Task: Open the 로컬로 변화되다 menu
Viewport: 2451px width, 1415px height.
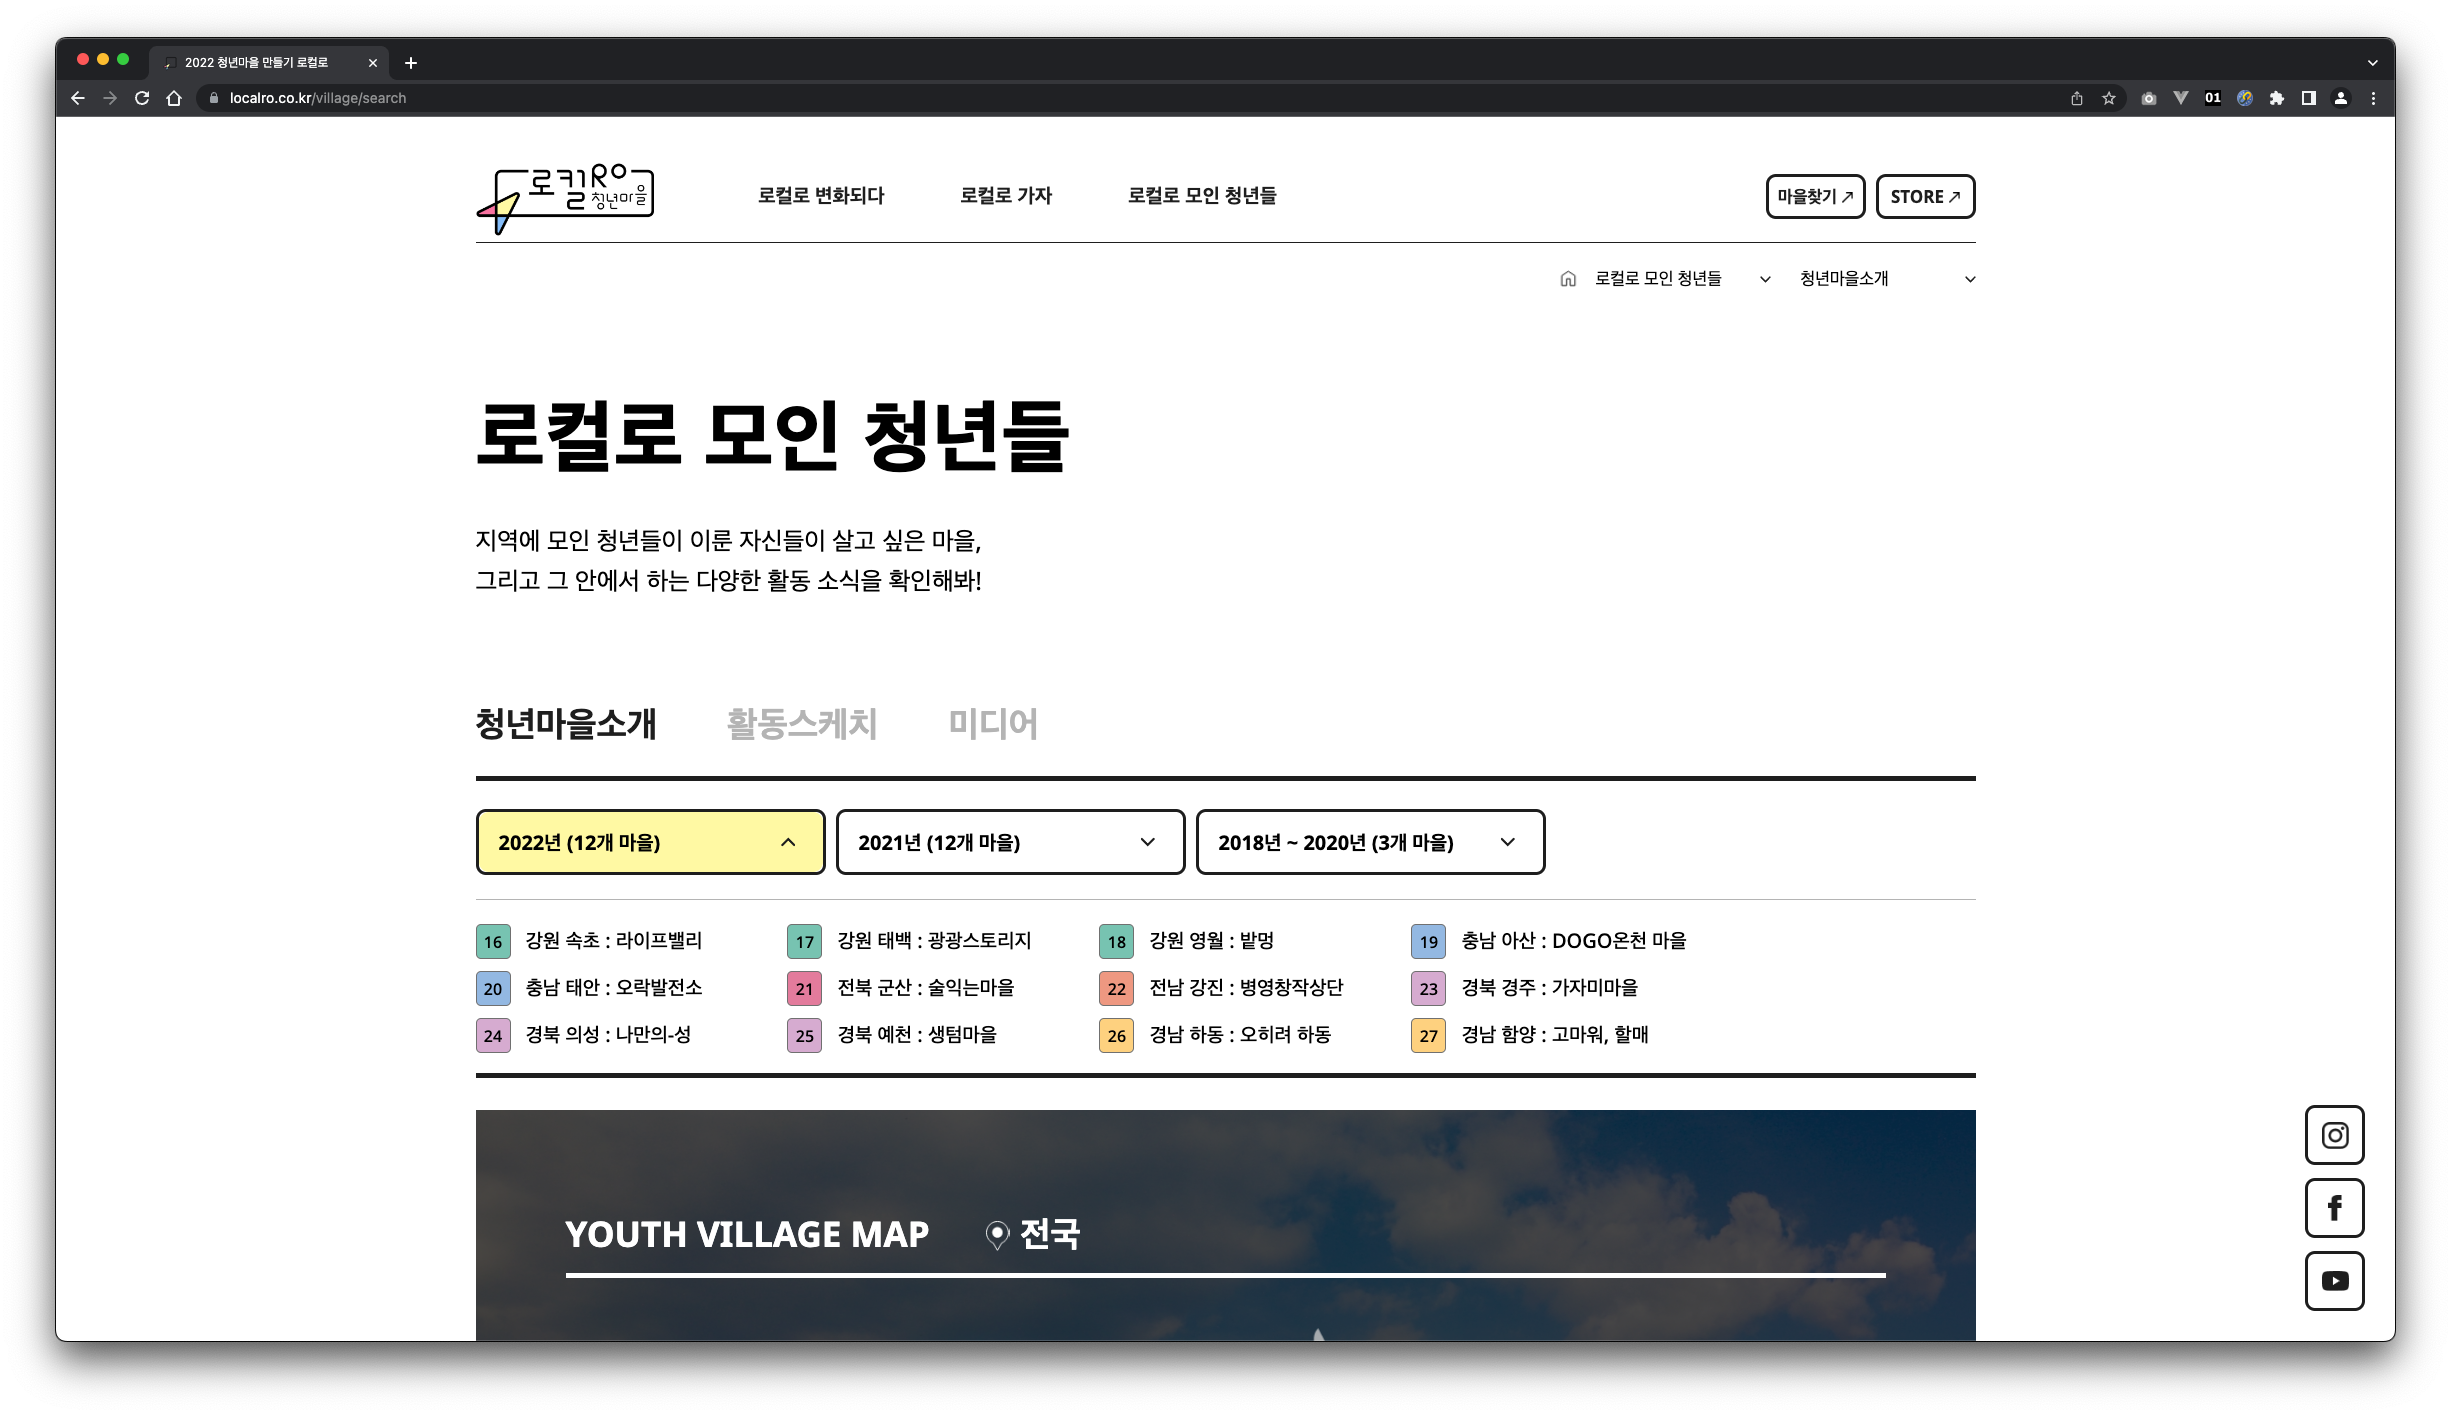Action: 820,196
